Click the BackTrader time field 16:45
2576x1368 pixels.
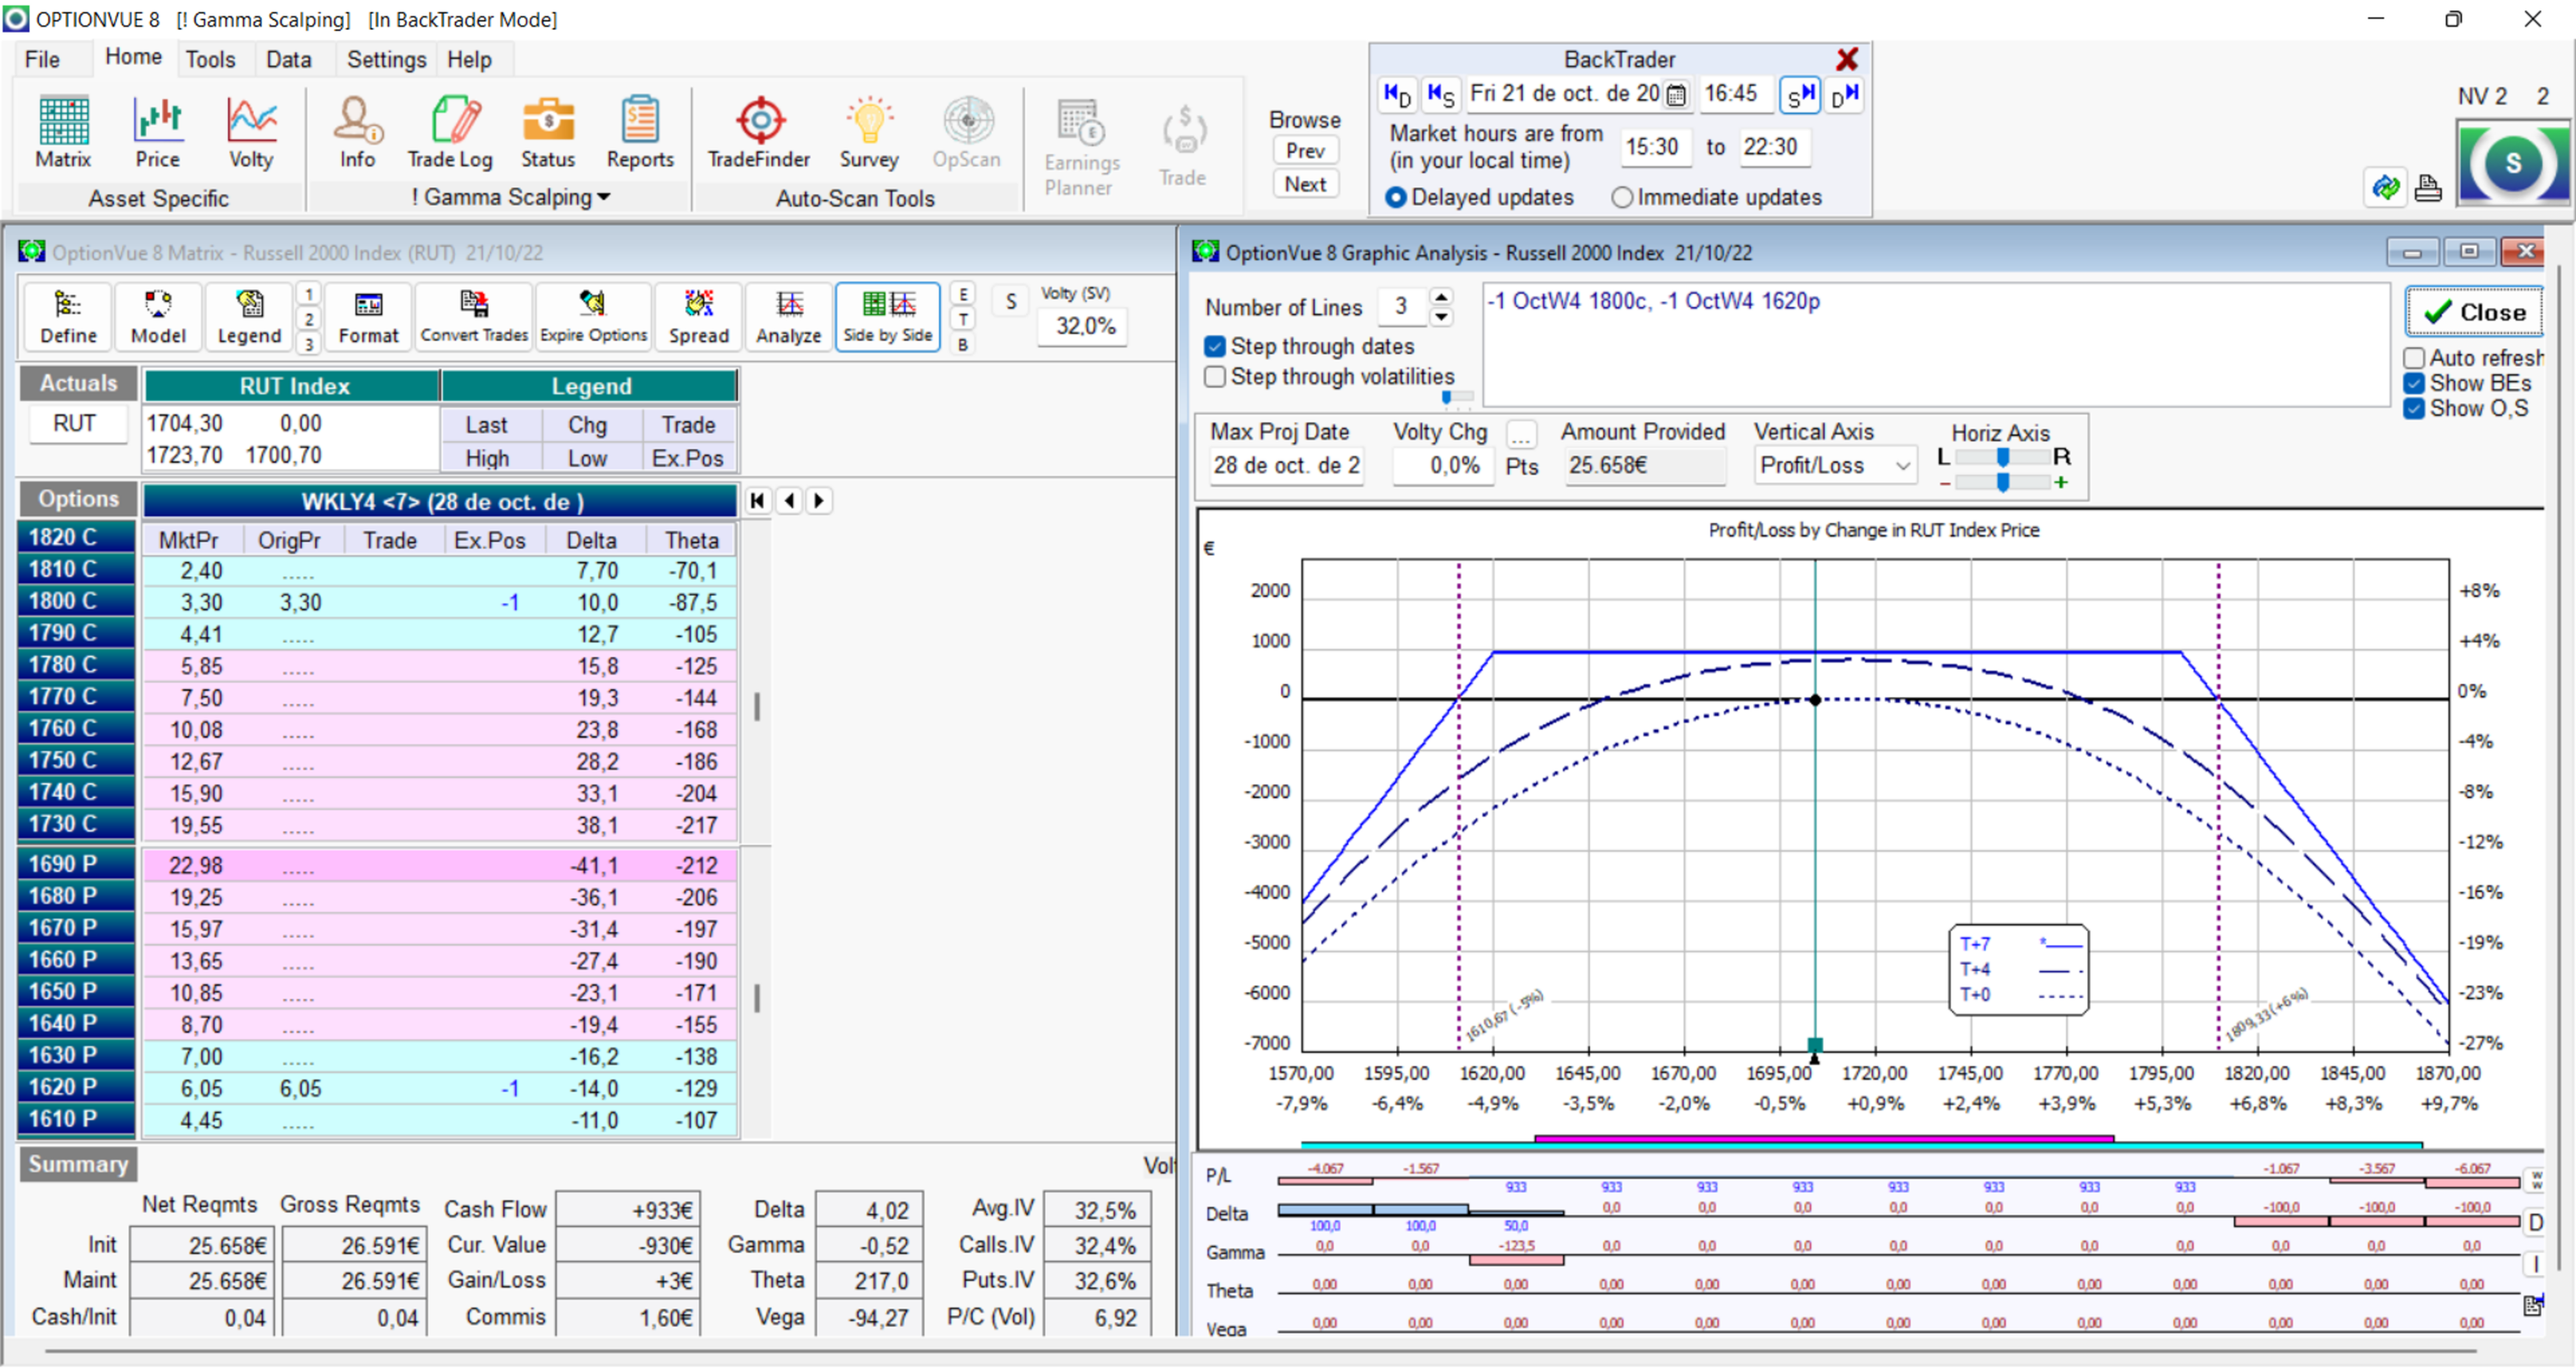(x=1735, y=94)
